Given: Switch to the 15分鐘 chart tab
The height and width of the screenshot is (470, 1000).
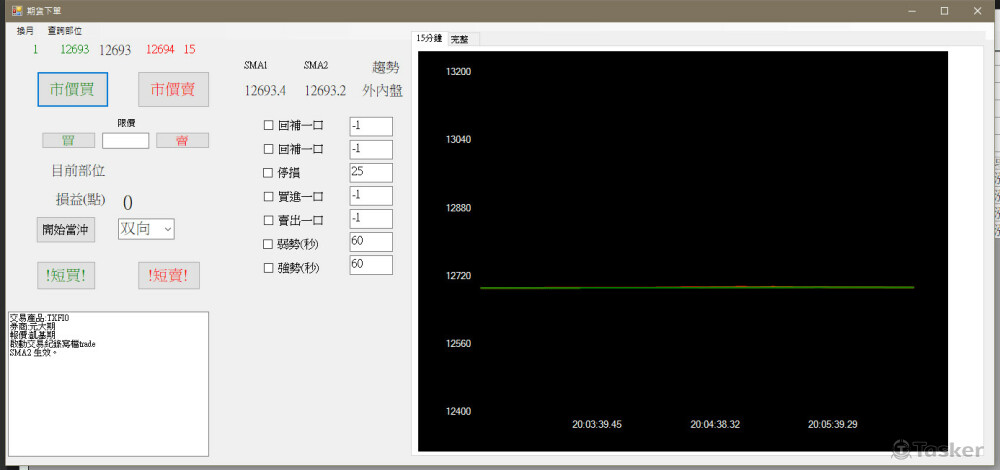Looking at the screenshot, I should point(429,38).
